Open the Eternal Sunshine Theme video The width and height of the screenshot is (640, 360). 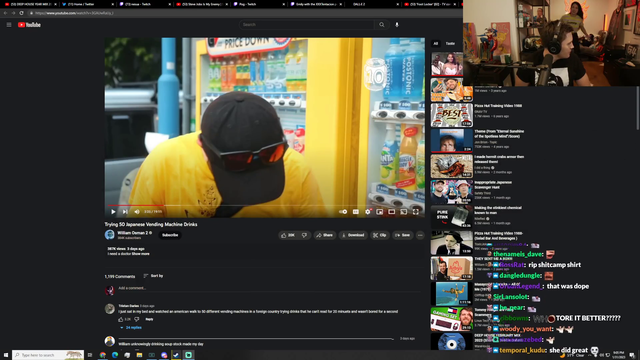451,140
